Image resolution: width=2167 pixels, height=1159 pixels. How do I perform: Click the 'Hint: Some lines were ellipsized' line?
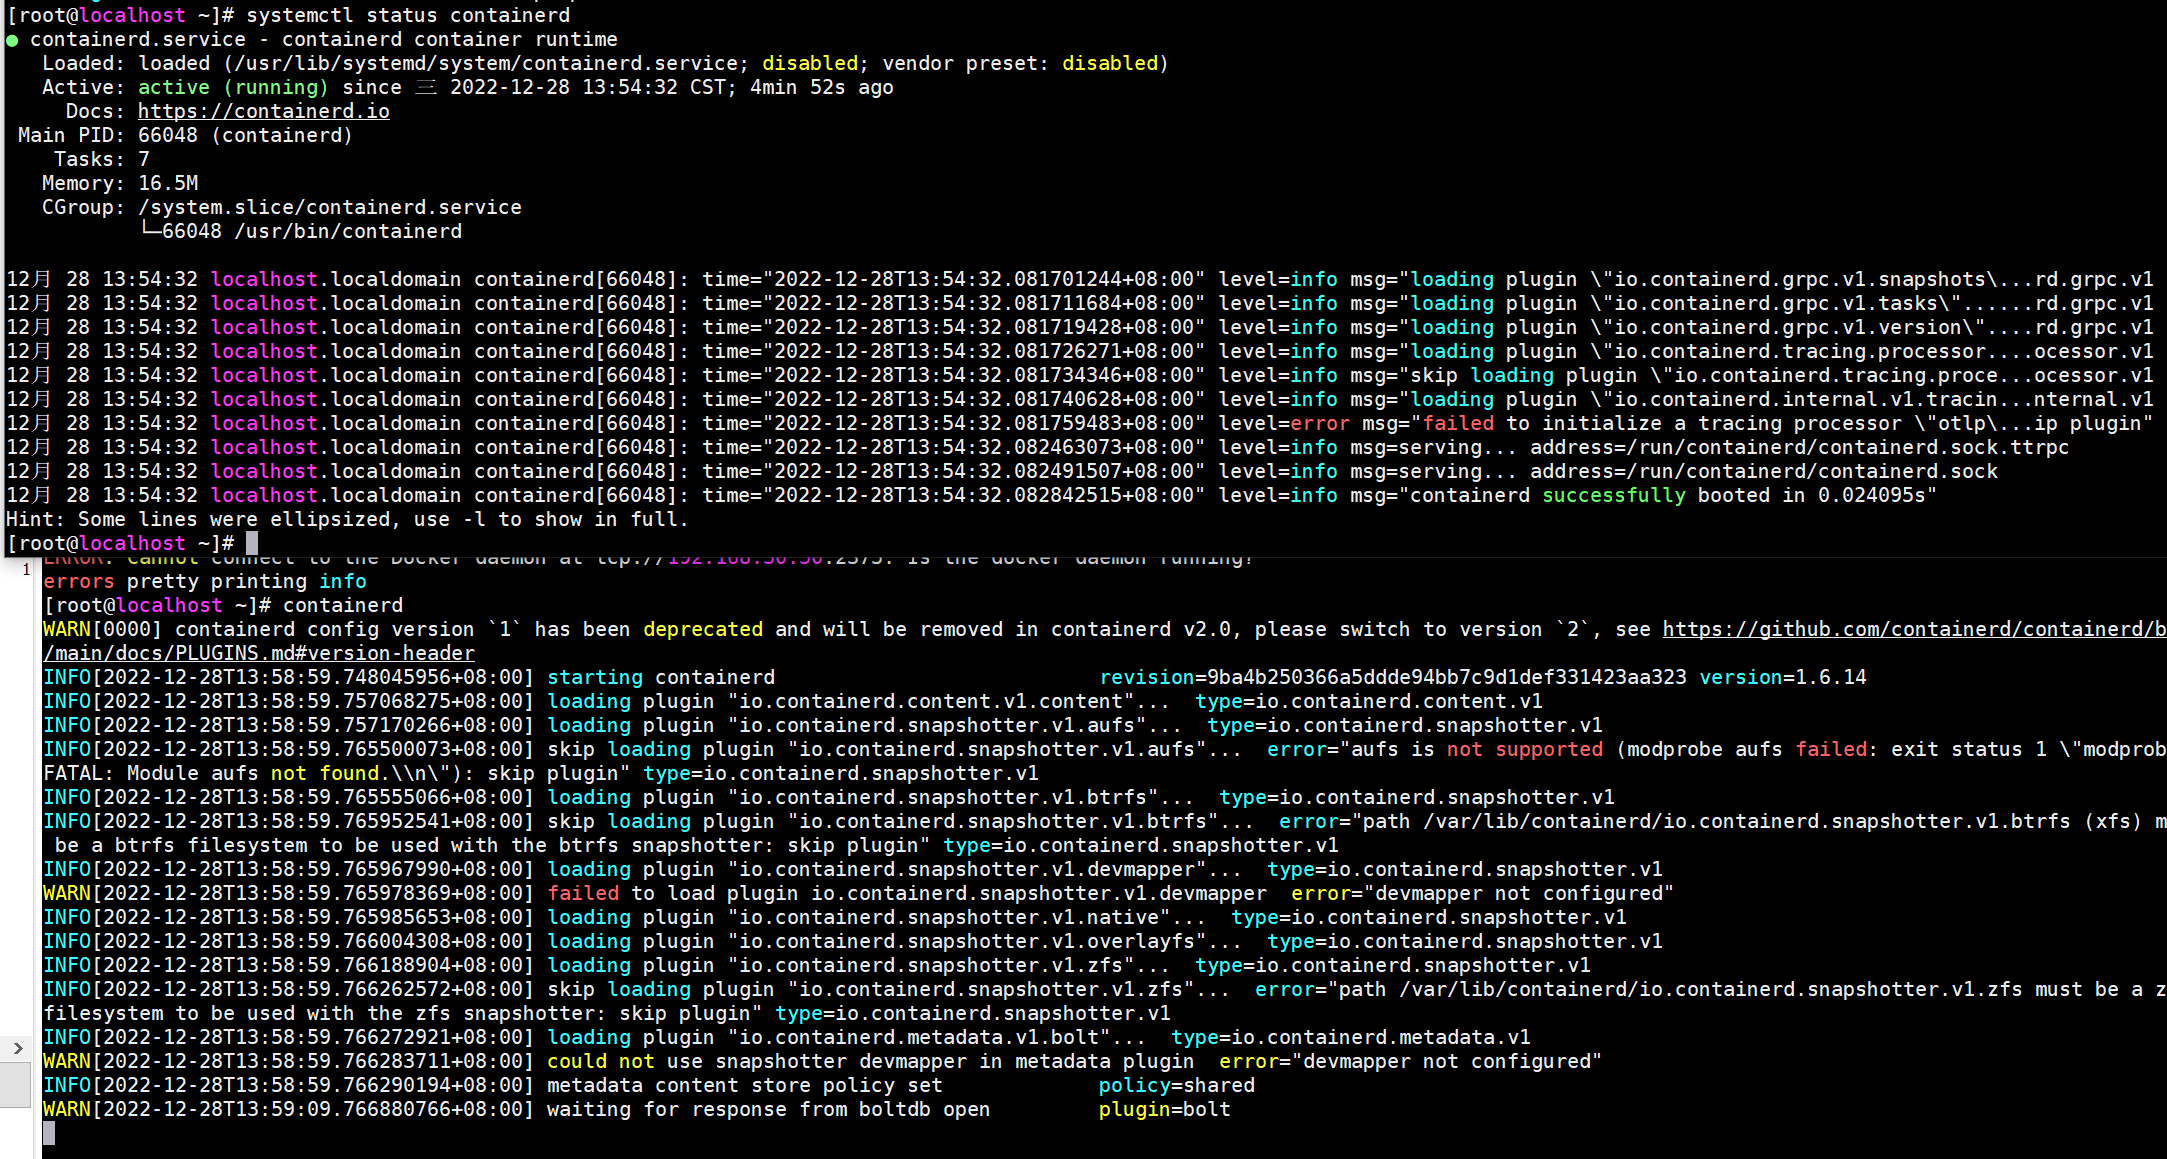(347, 519)
